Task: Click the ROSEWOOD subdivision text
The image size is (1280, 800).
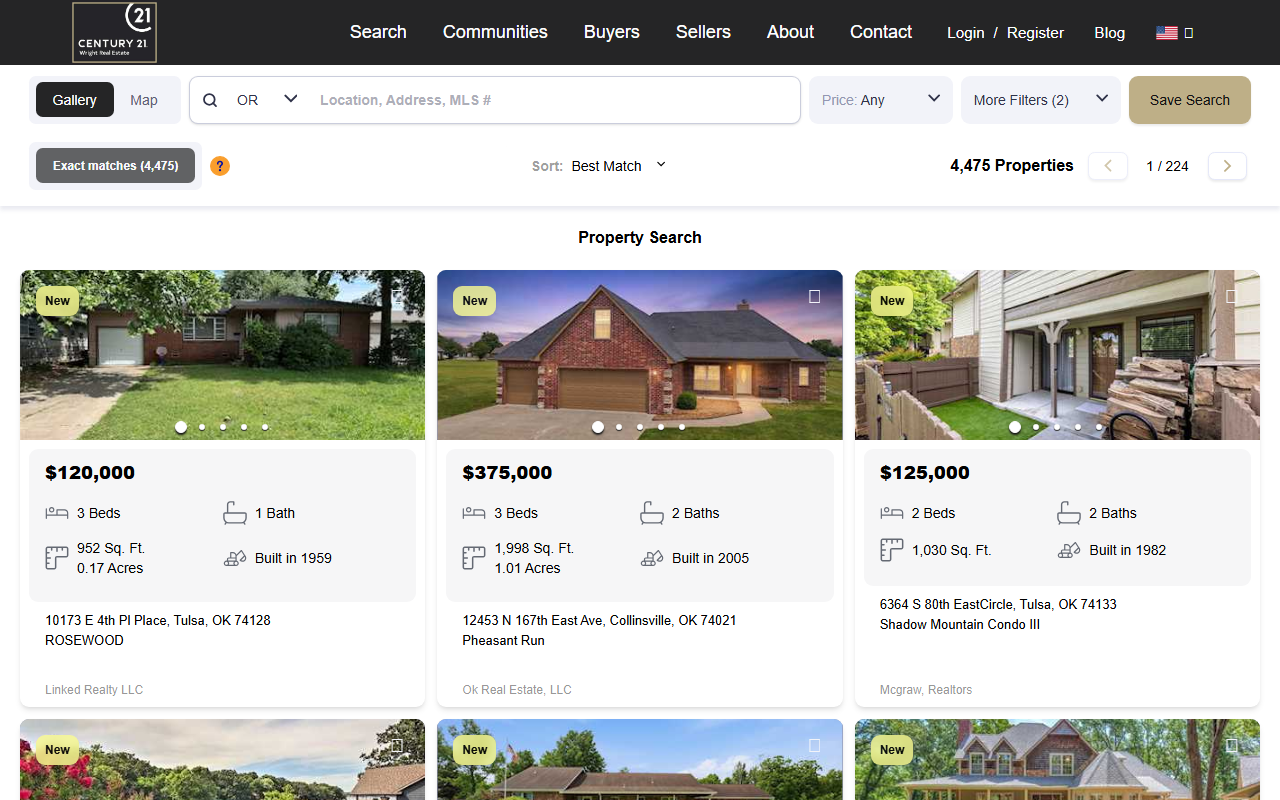Action: coord(85,640)
